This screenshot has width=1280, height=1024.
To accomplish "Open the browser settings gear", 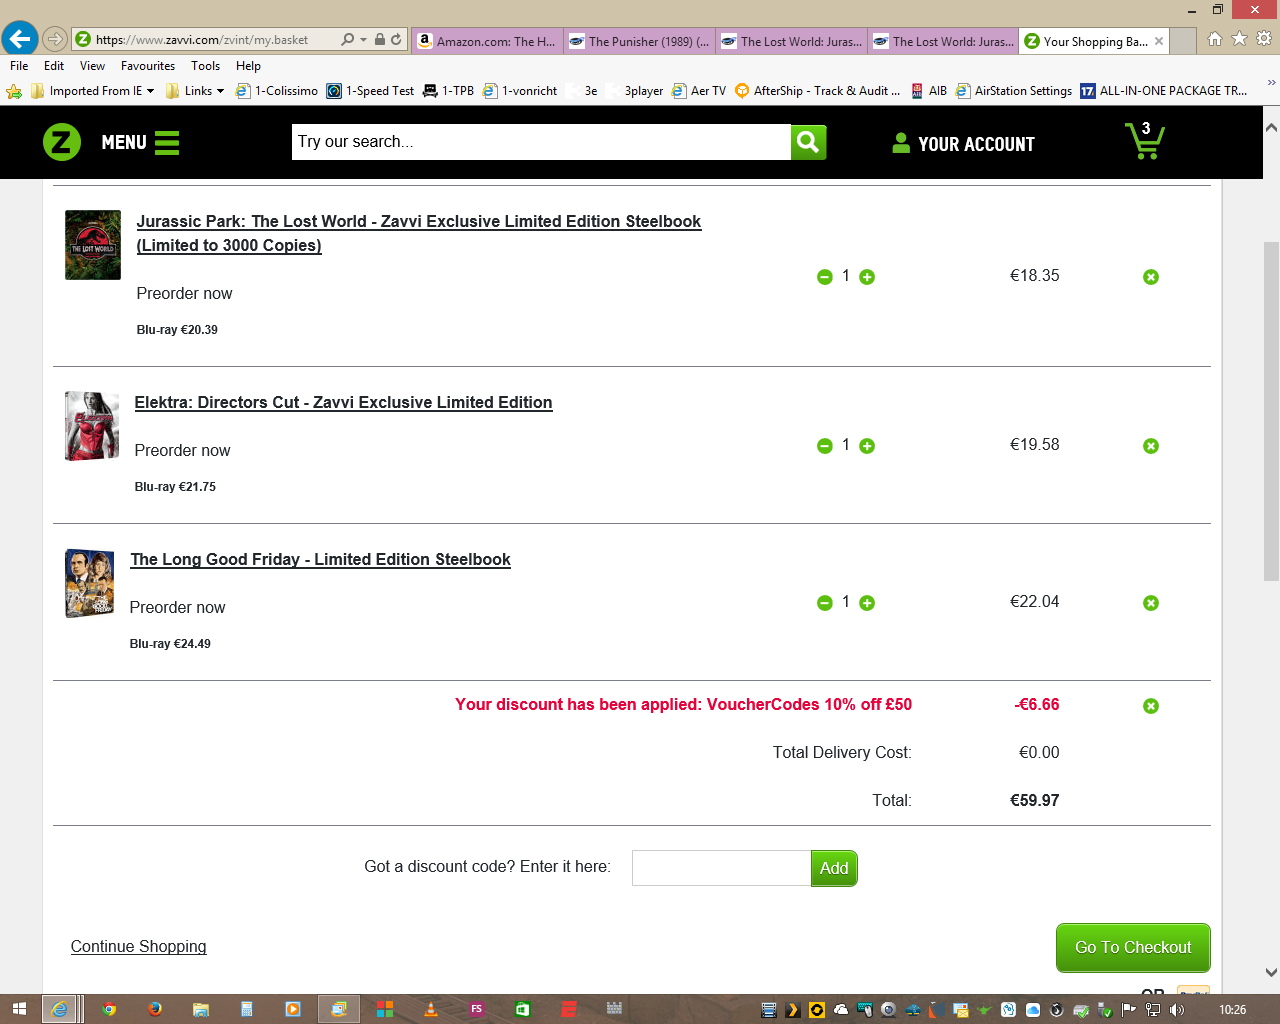I will (1264, 39).
